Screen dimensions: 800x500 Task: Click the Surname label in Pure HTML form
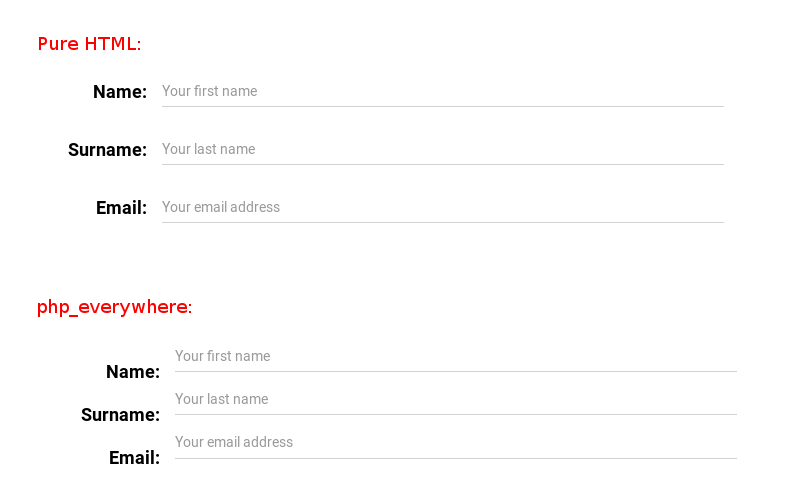108,150
